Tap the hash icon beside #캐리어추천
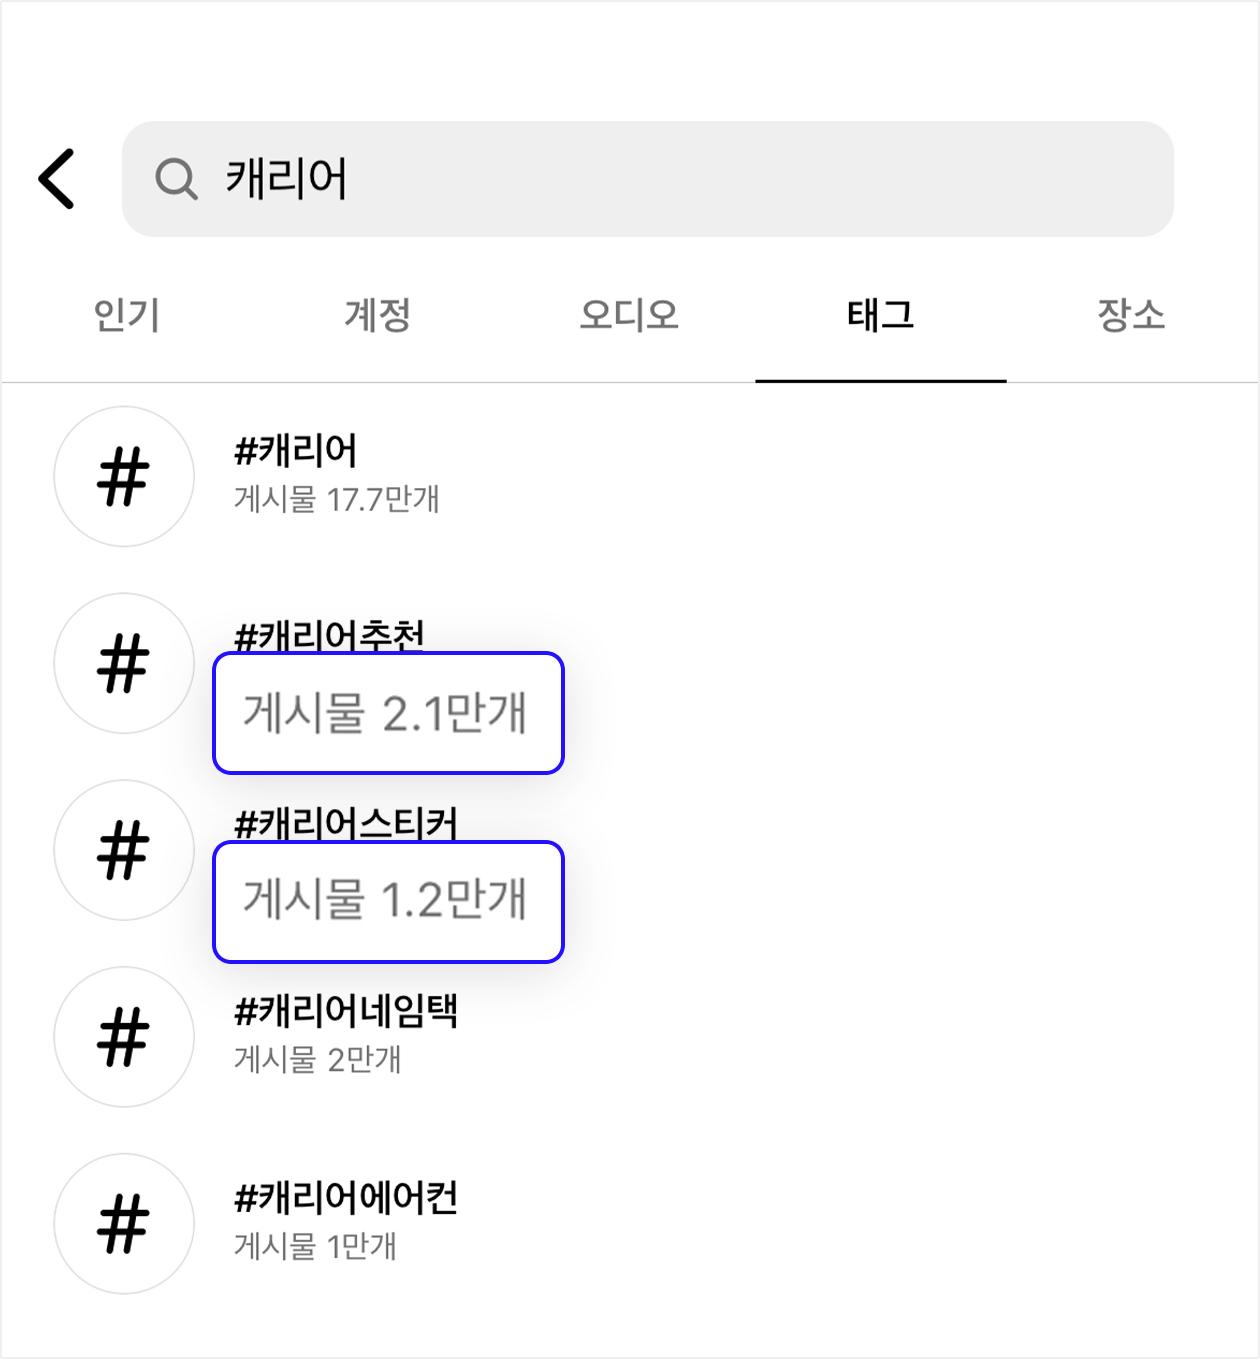 [124, 663]
